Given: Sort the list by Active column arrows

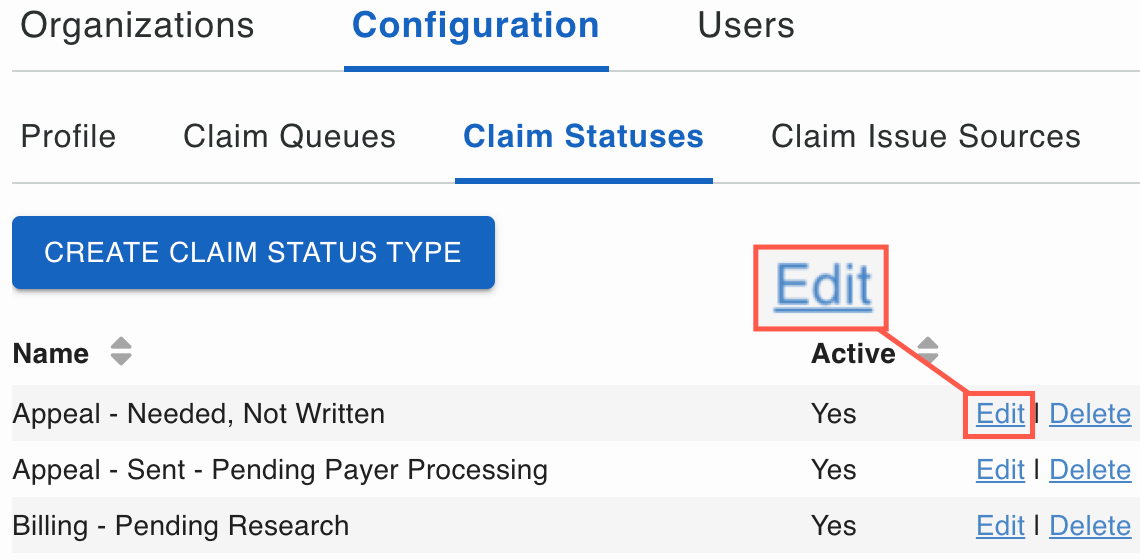Looking at the screenshot, I should click(x=928, y=351).
